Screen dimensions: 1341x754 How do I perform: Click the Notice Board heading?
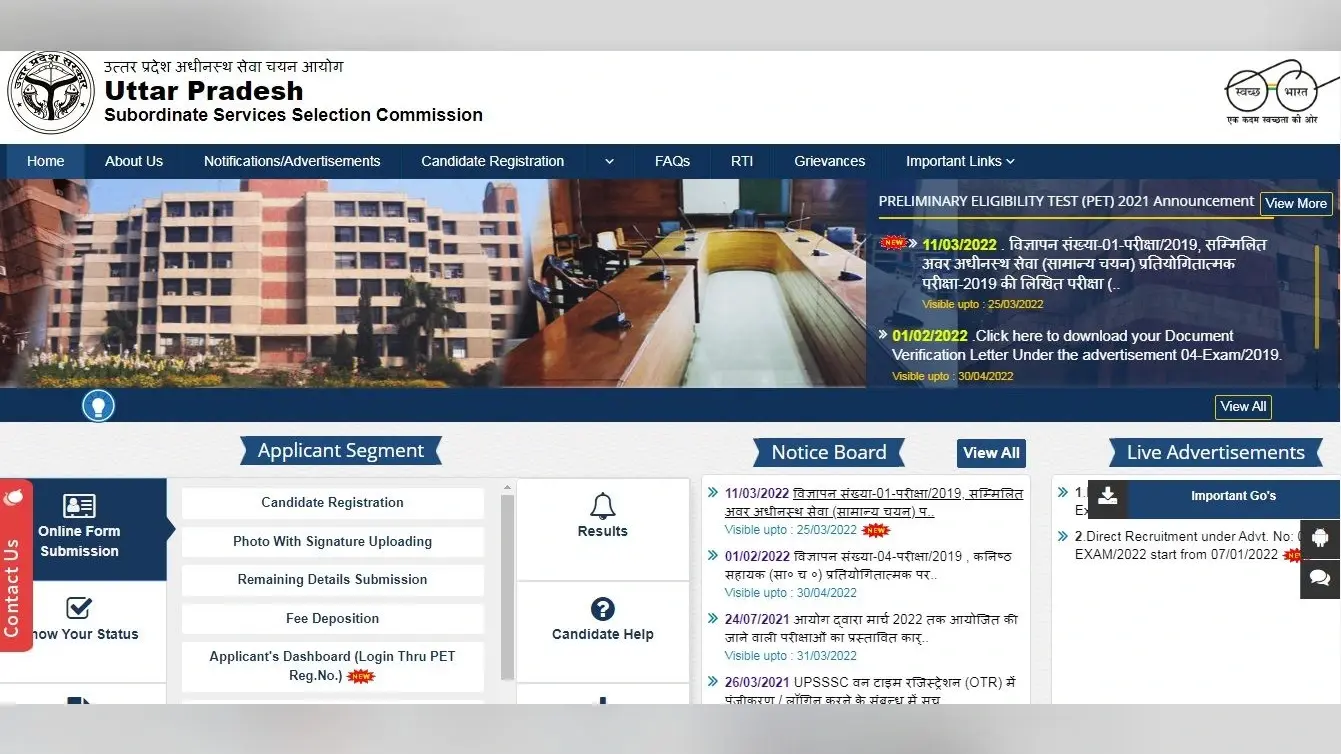829,453
